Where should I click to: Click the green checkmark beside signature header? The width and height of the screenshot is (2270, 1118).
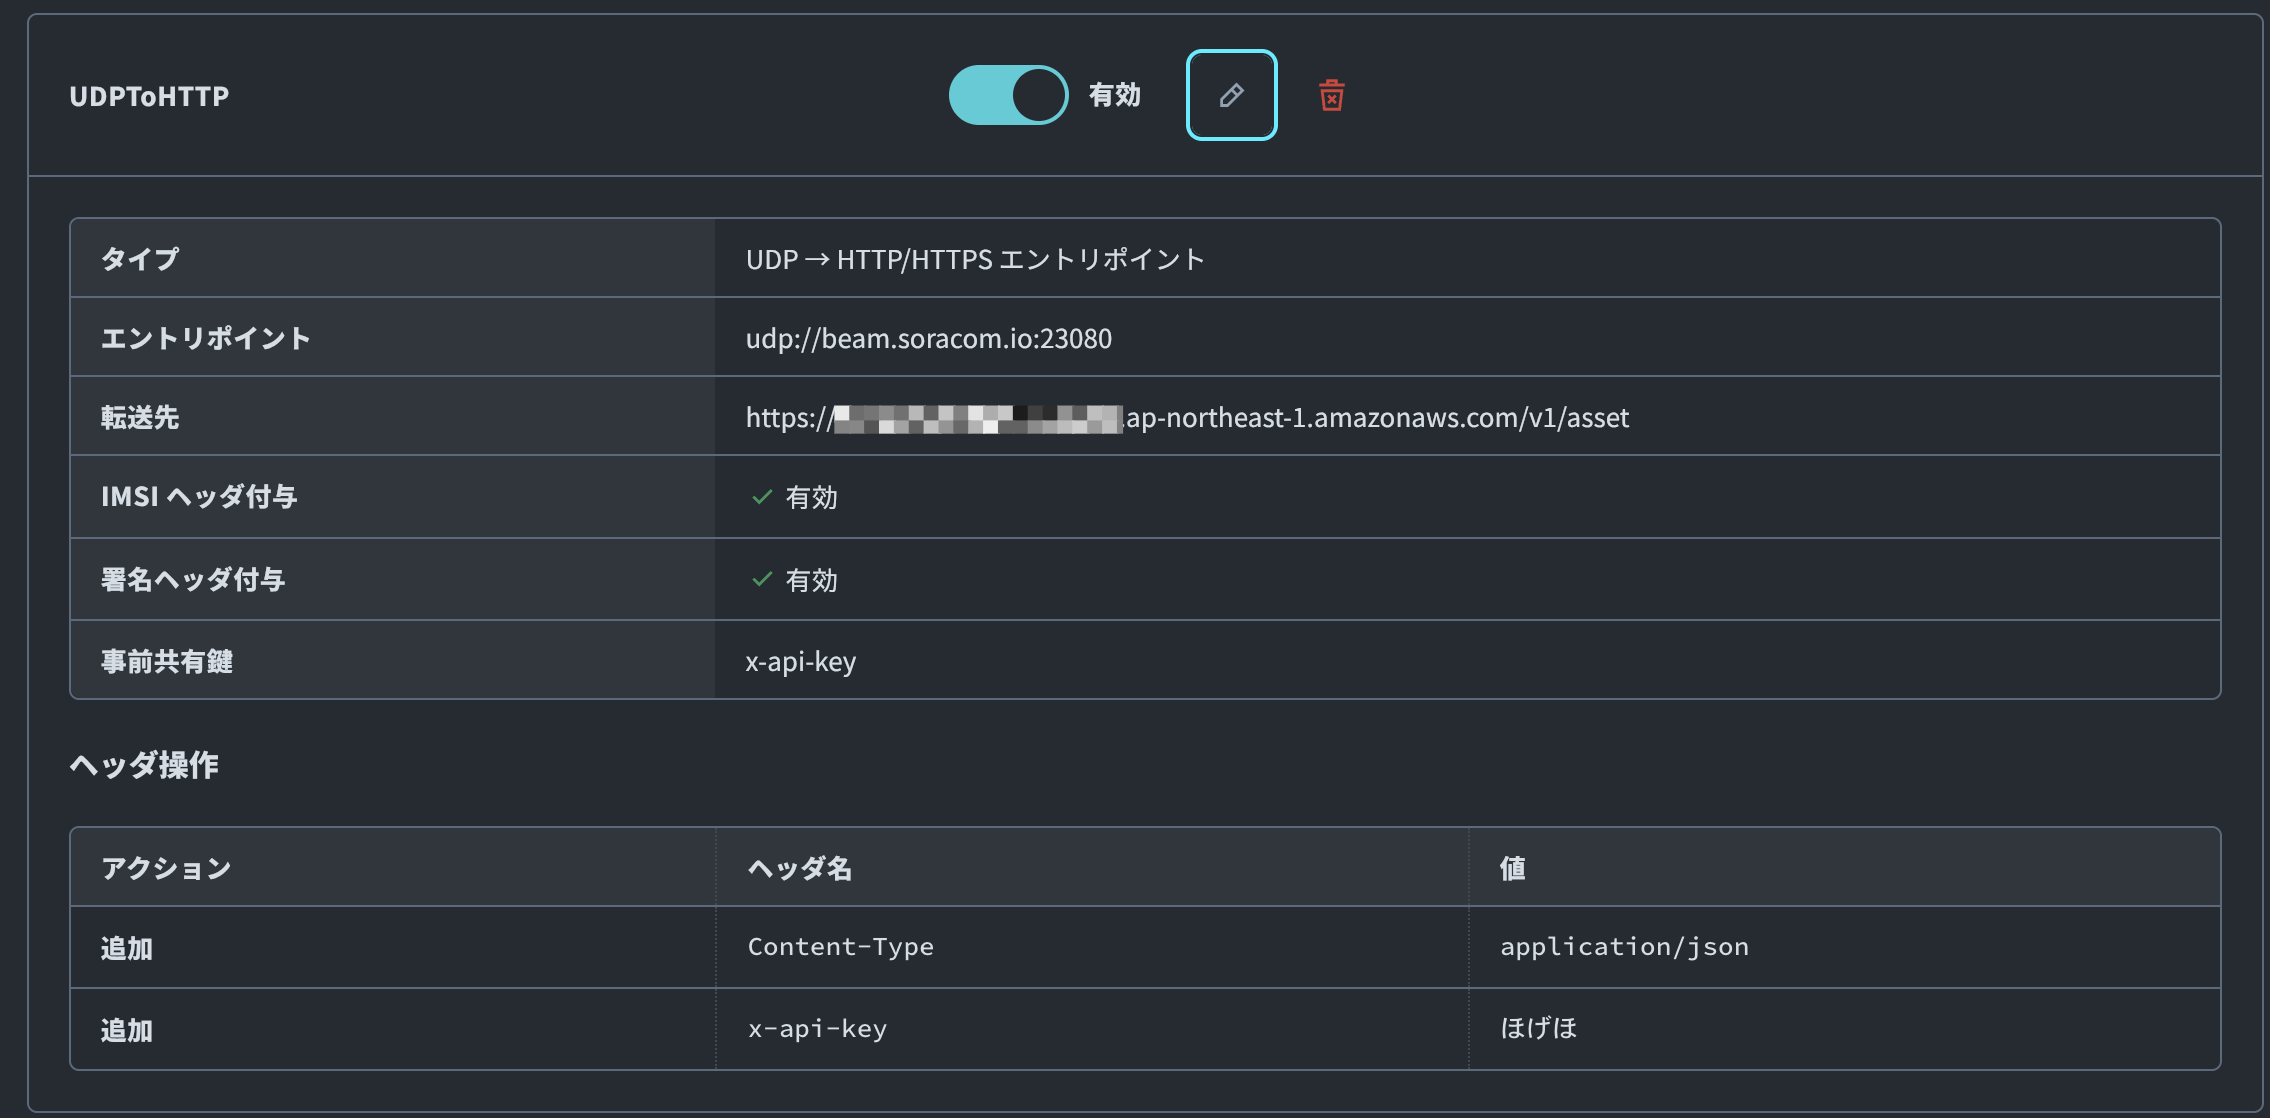click(762, 579)
